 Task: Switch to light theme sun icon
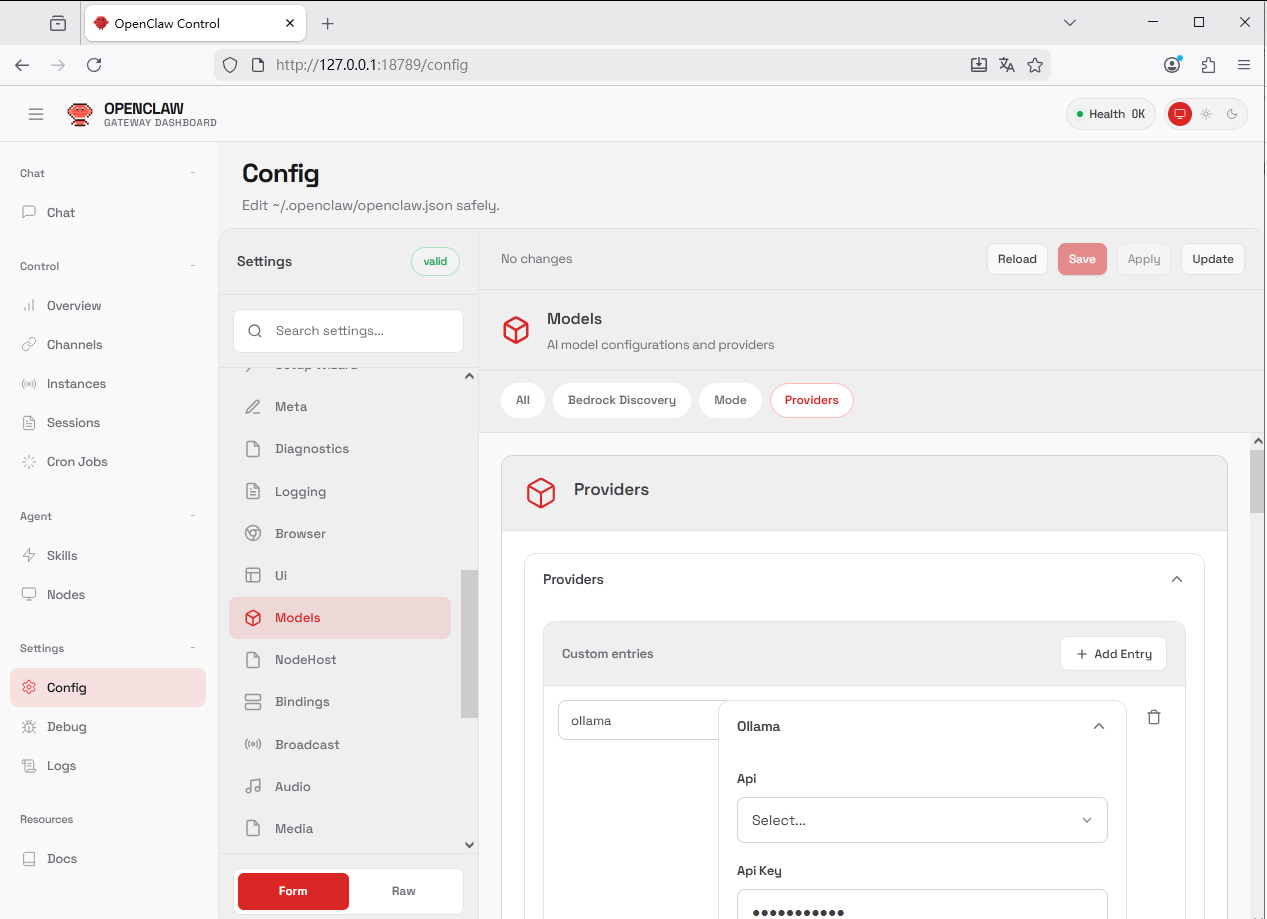(1206, 114)
